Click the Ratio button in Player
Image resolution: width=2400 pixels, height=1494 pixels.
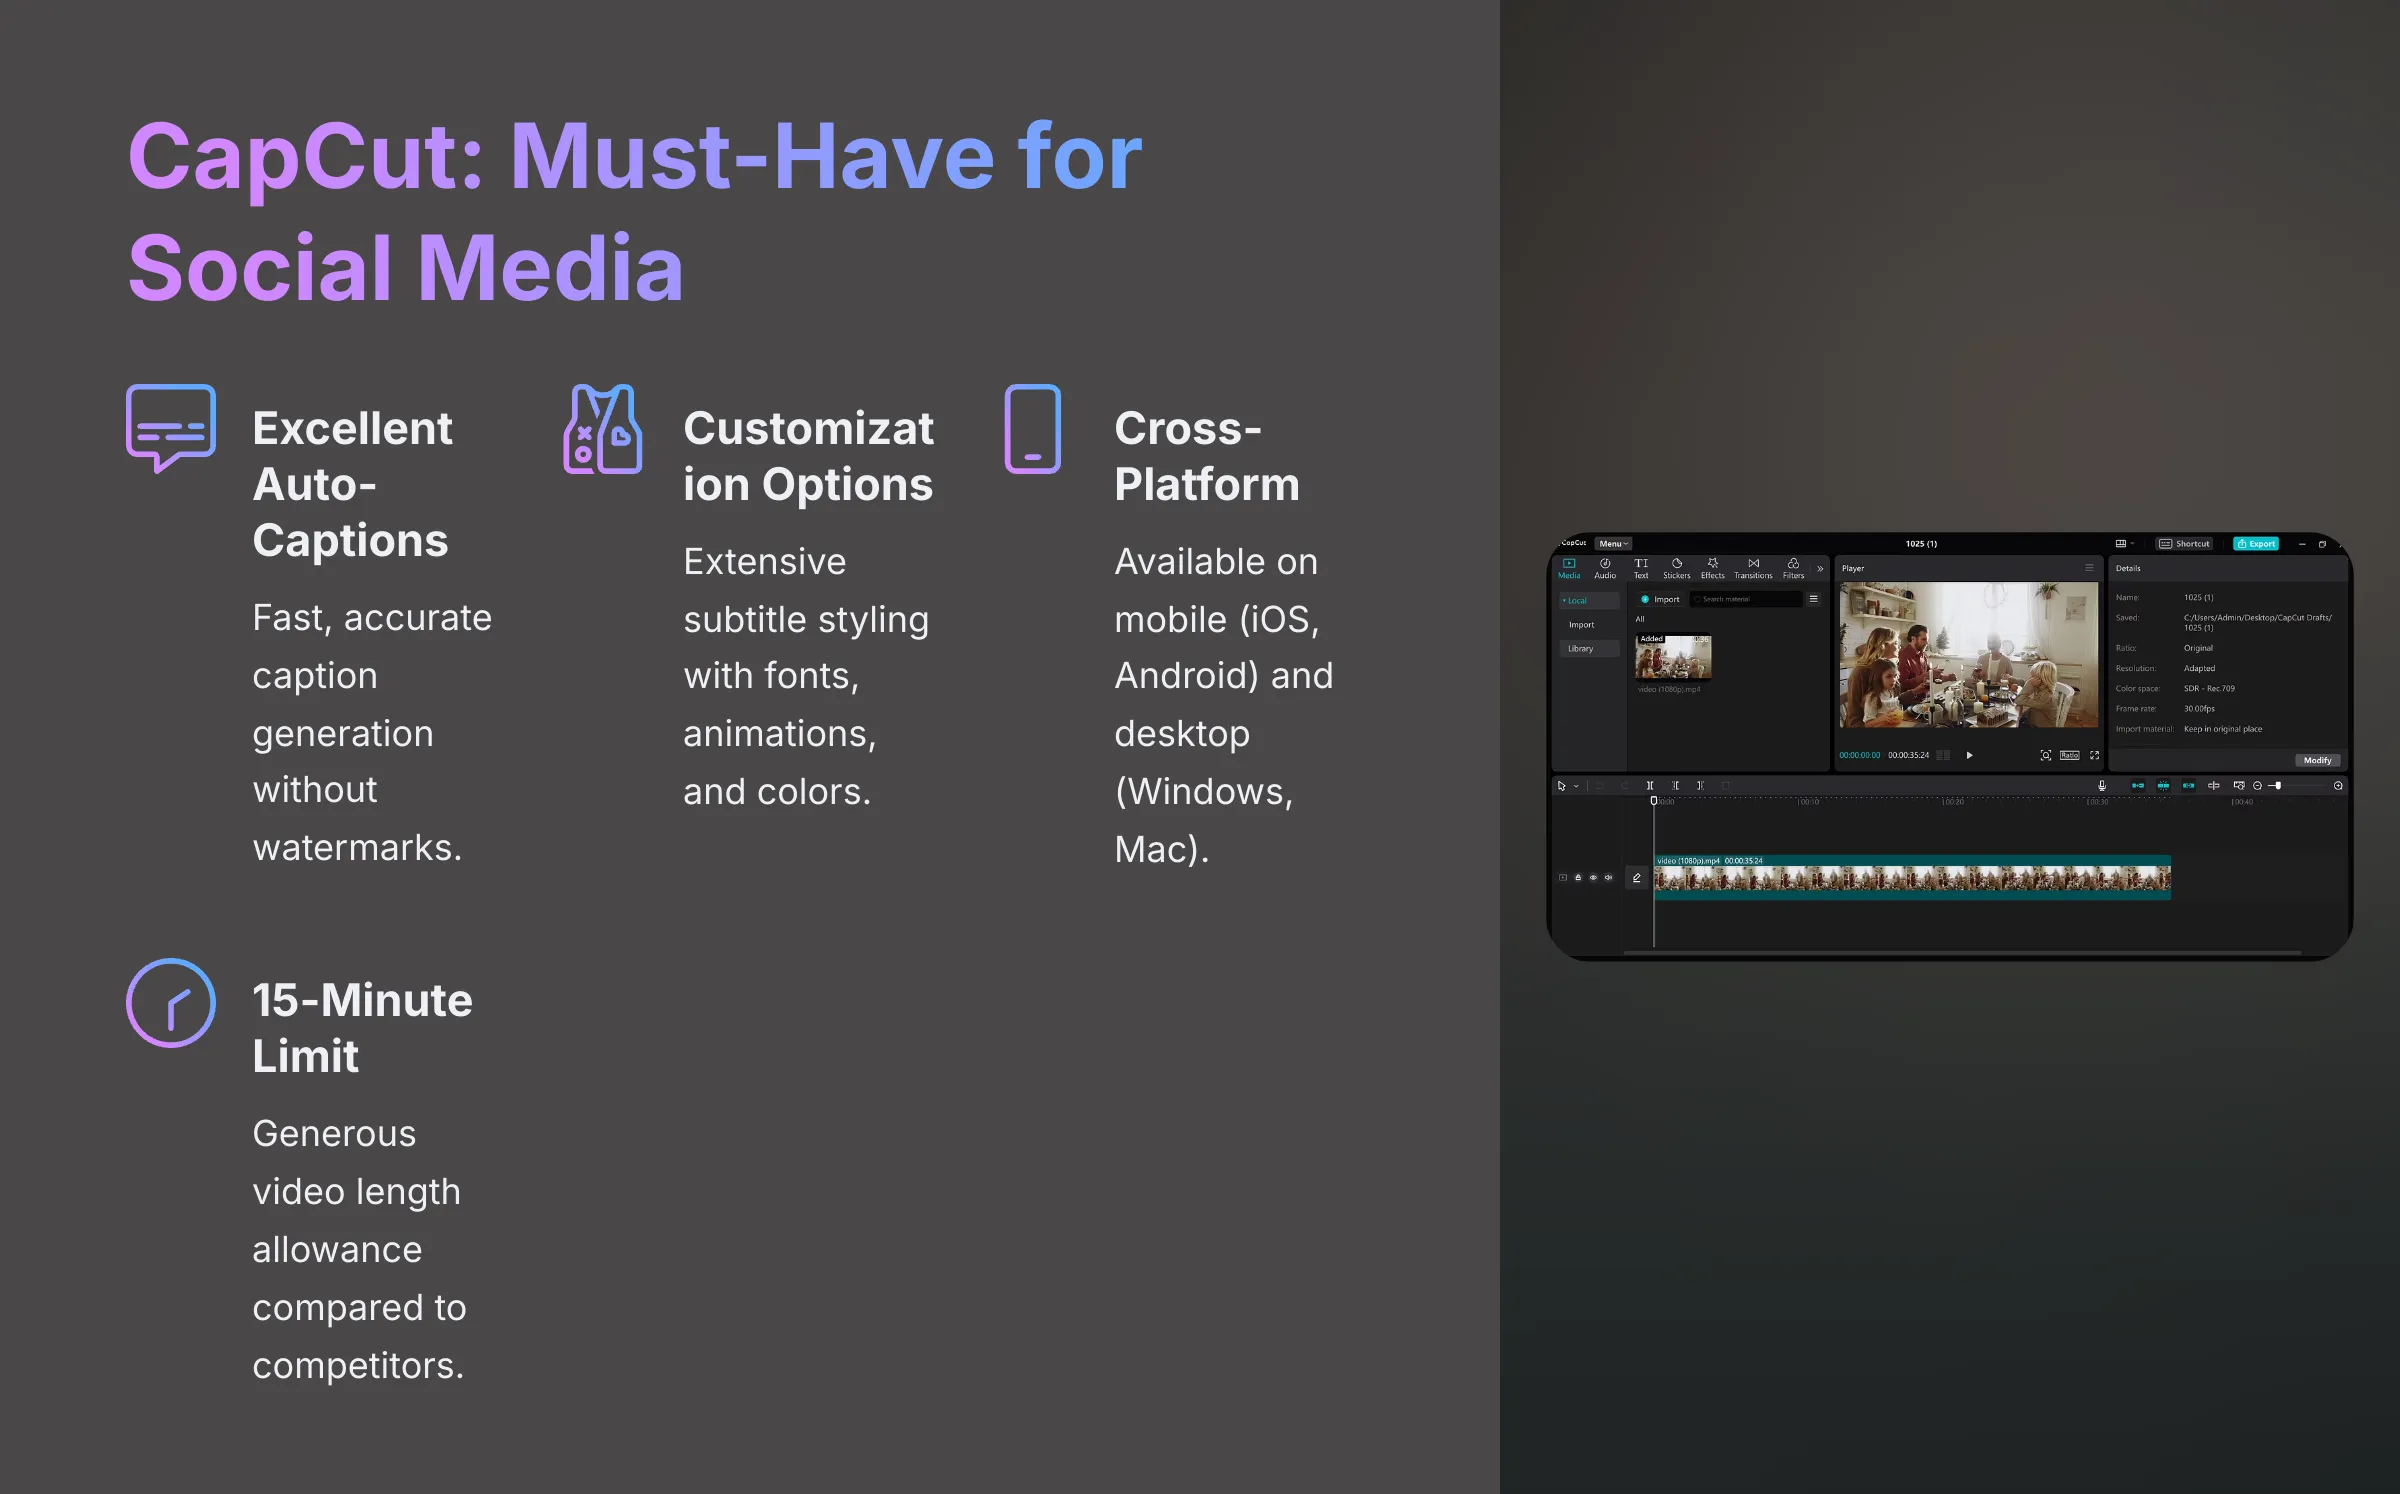pos(2070,755)
